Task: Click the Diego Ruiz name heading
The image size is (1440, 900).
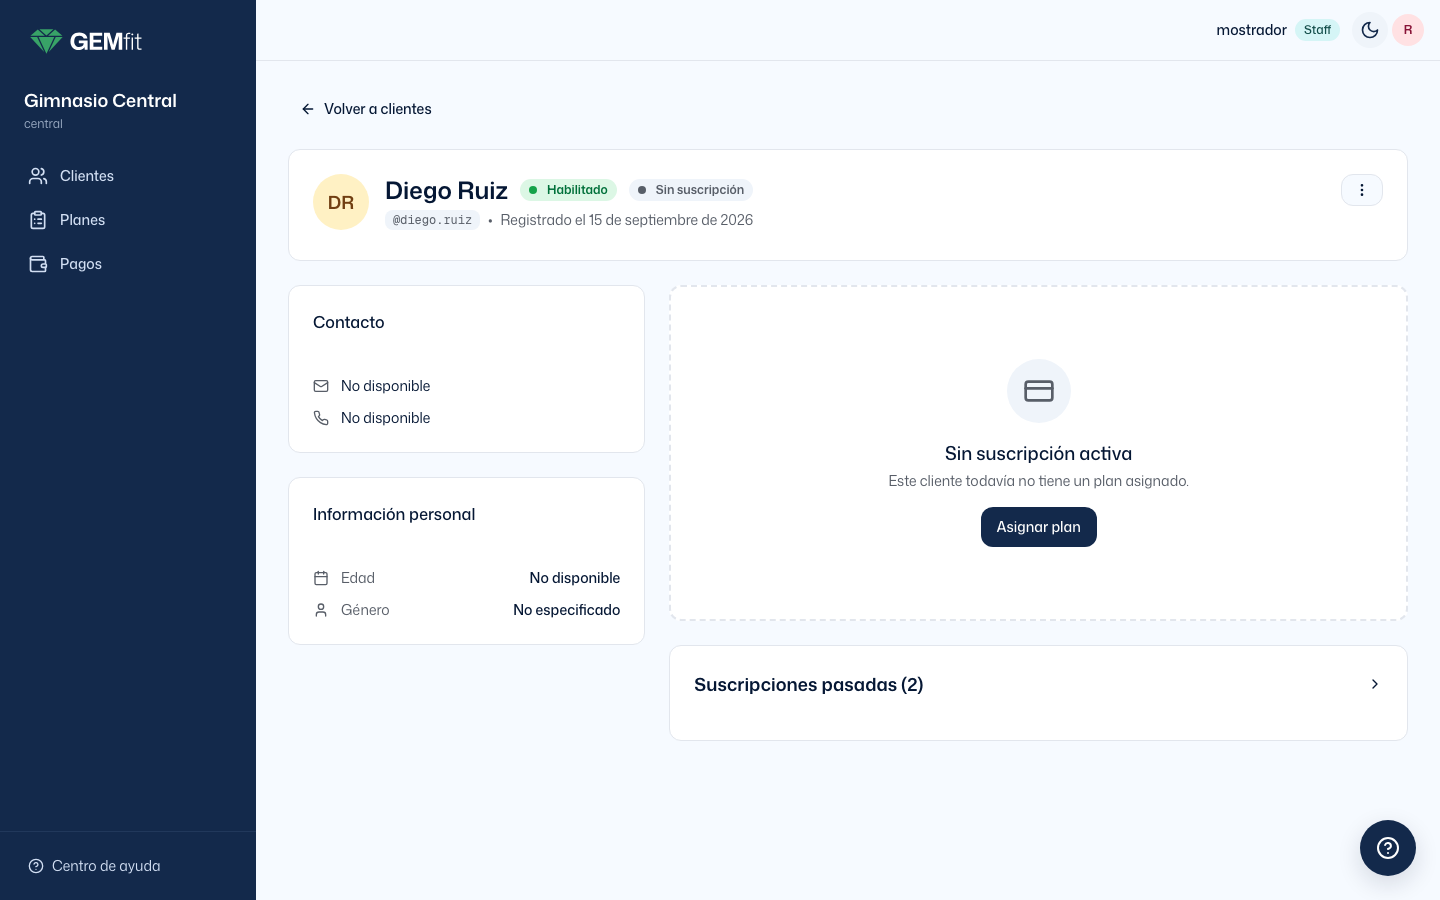Action: (446, 190)
